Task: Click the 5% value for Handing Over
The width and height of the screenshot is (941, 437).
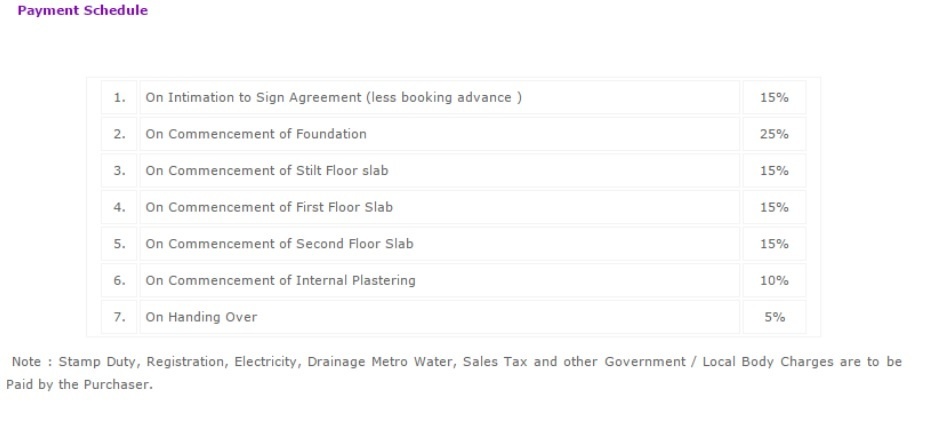Action: tap(774, 317)
